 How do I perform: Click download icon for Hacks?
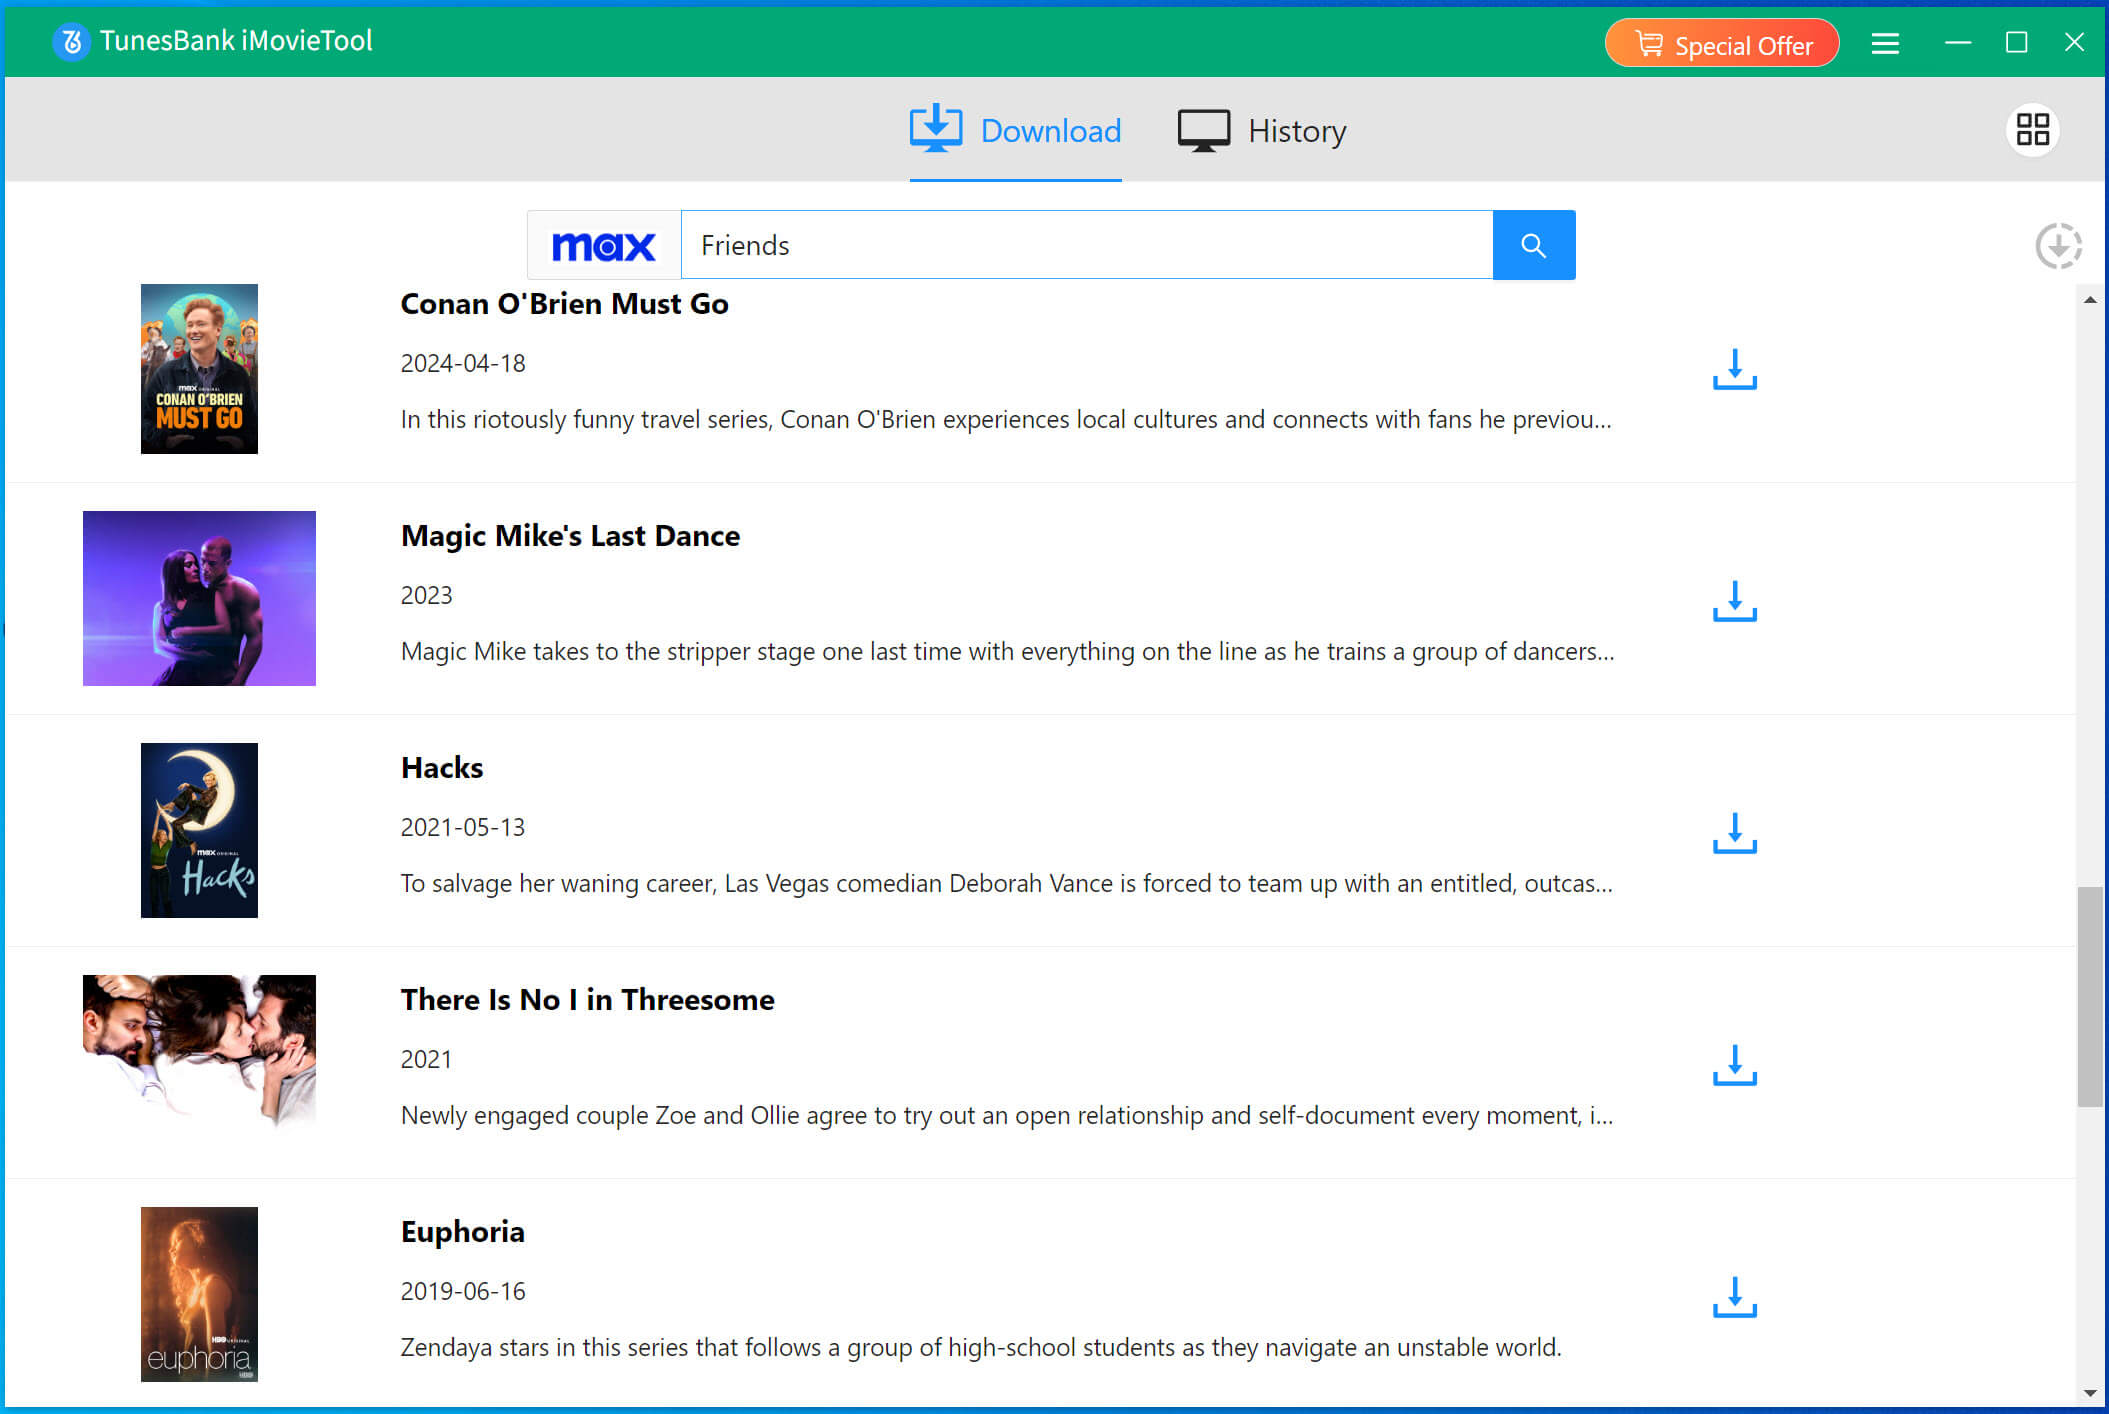[x=1735, y=833]
